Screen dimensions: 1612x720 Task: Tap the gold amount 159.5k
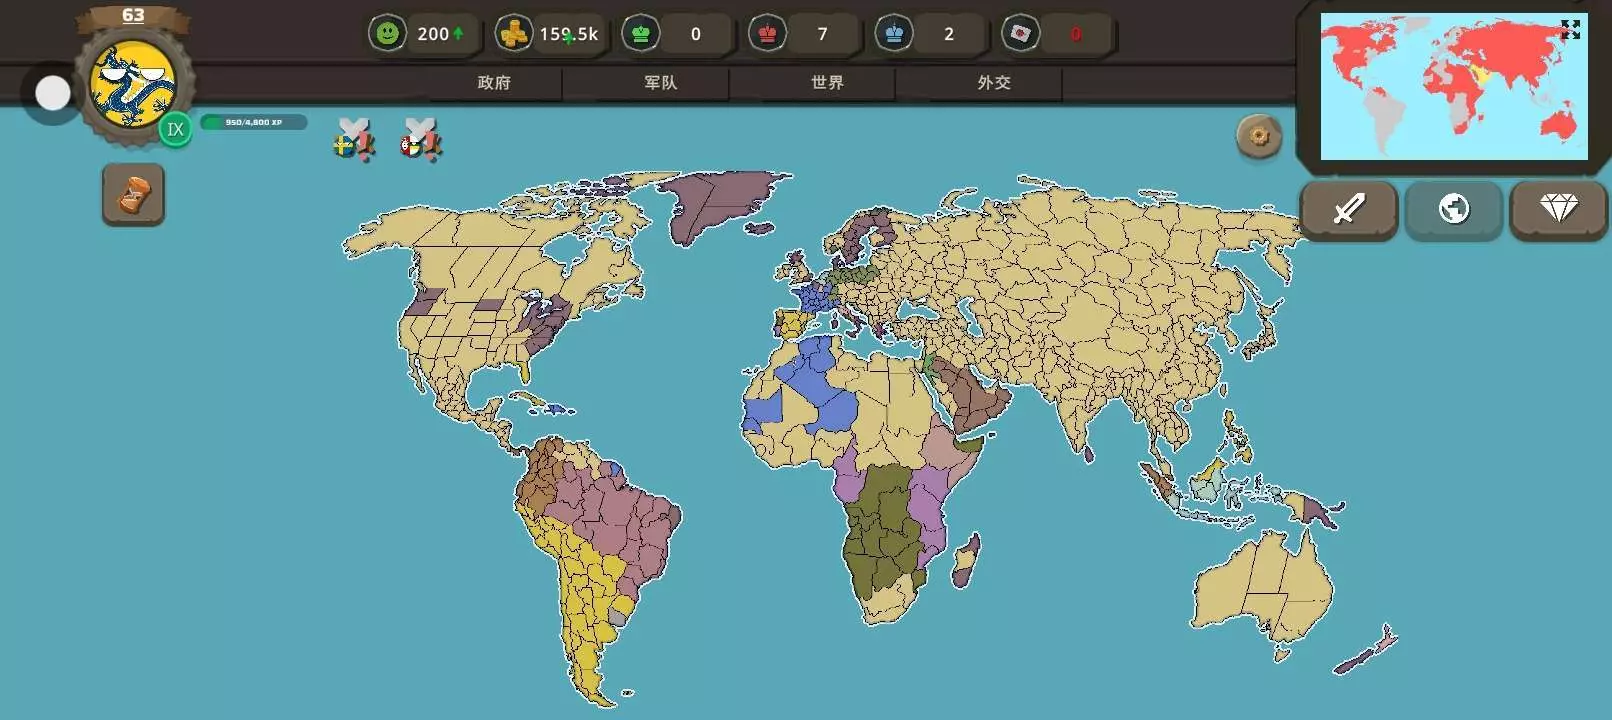click(x=569, y=34)
